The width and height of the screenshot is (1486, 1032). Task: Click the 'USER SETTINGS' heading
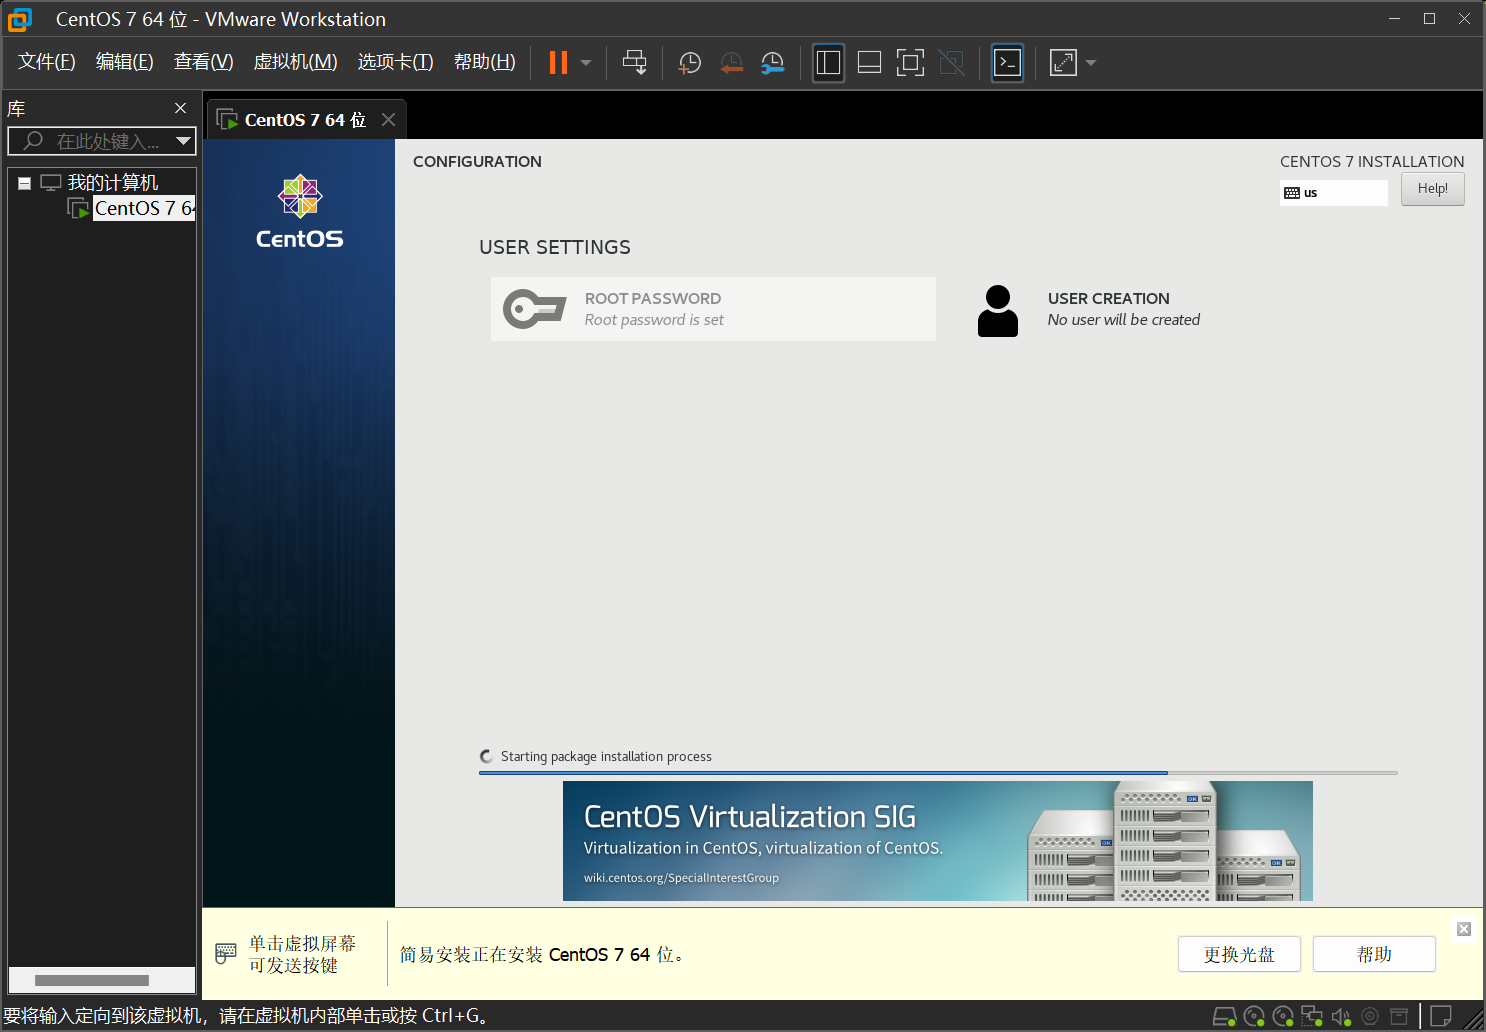point(555,247)
